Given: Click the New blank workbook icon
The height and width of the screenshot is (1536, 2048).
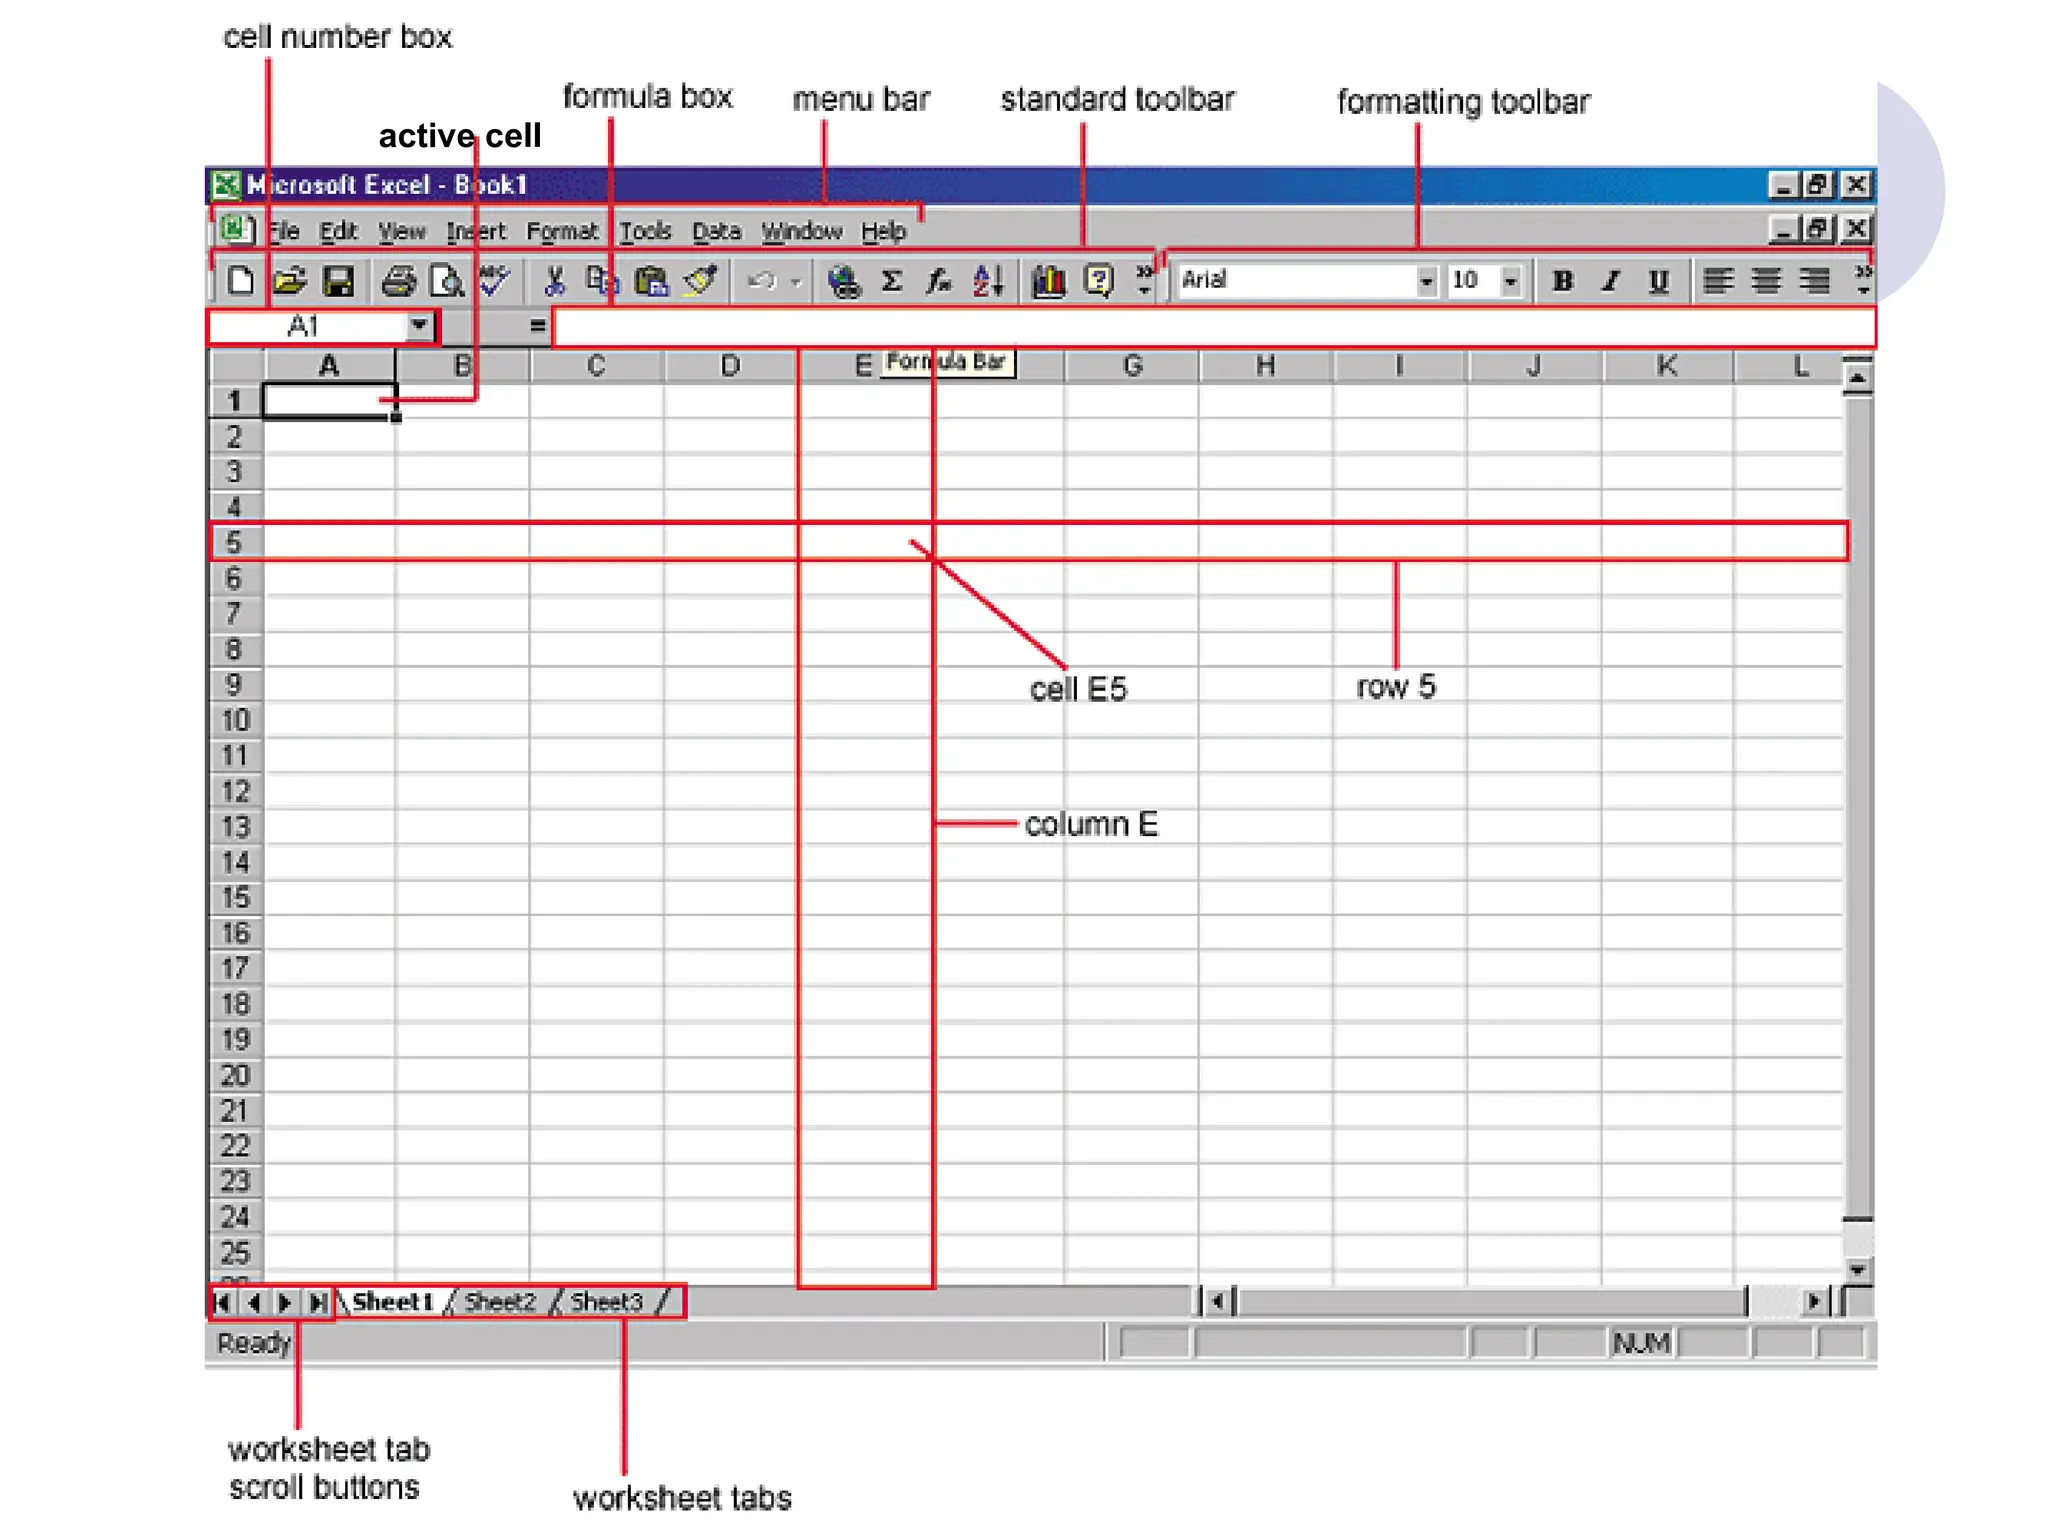Looking at the screenshot, I should click(240, 282).
